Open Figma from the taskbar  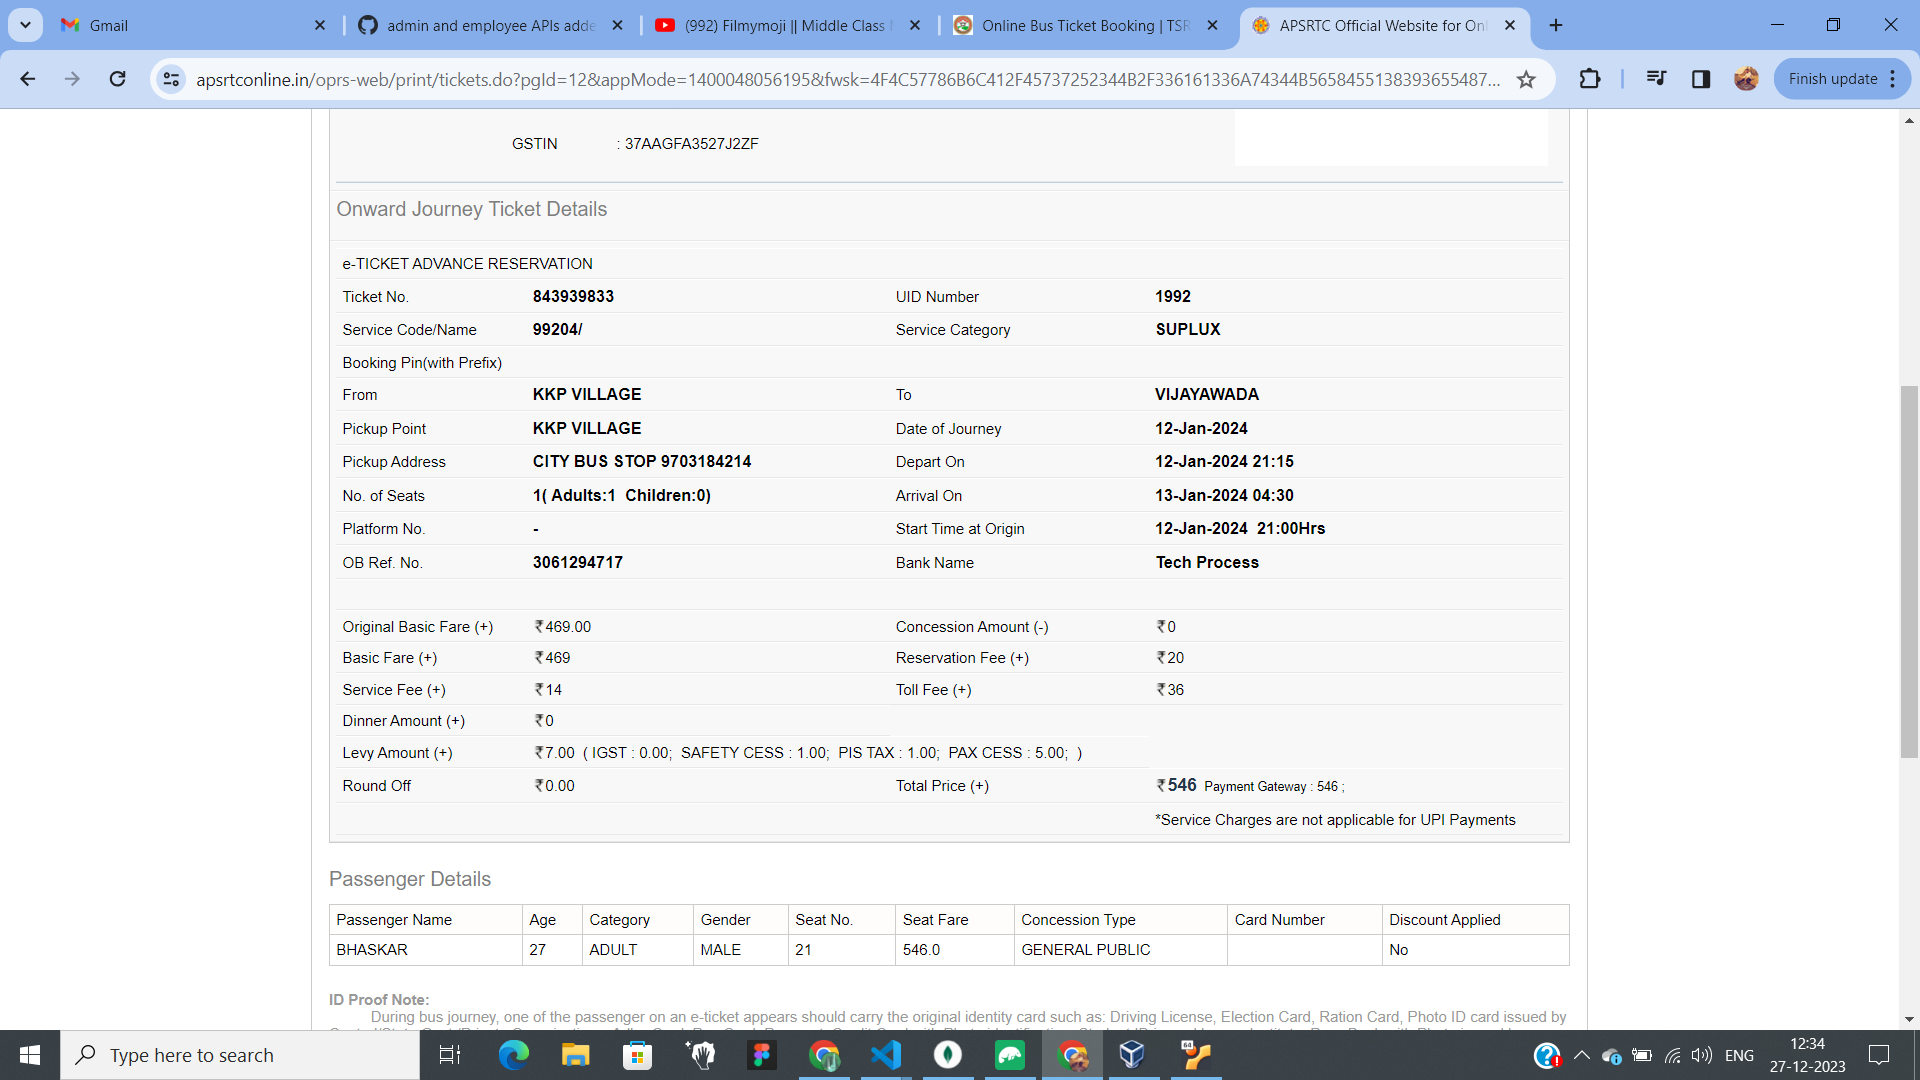coord(762,1055)
